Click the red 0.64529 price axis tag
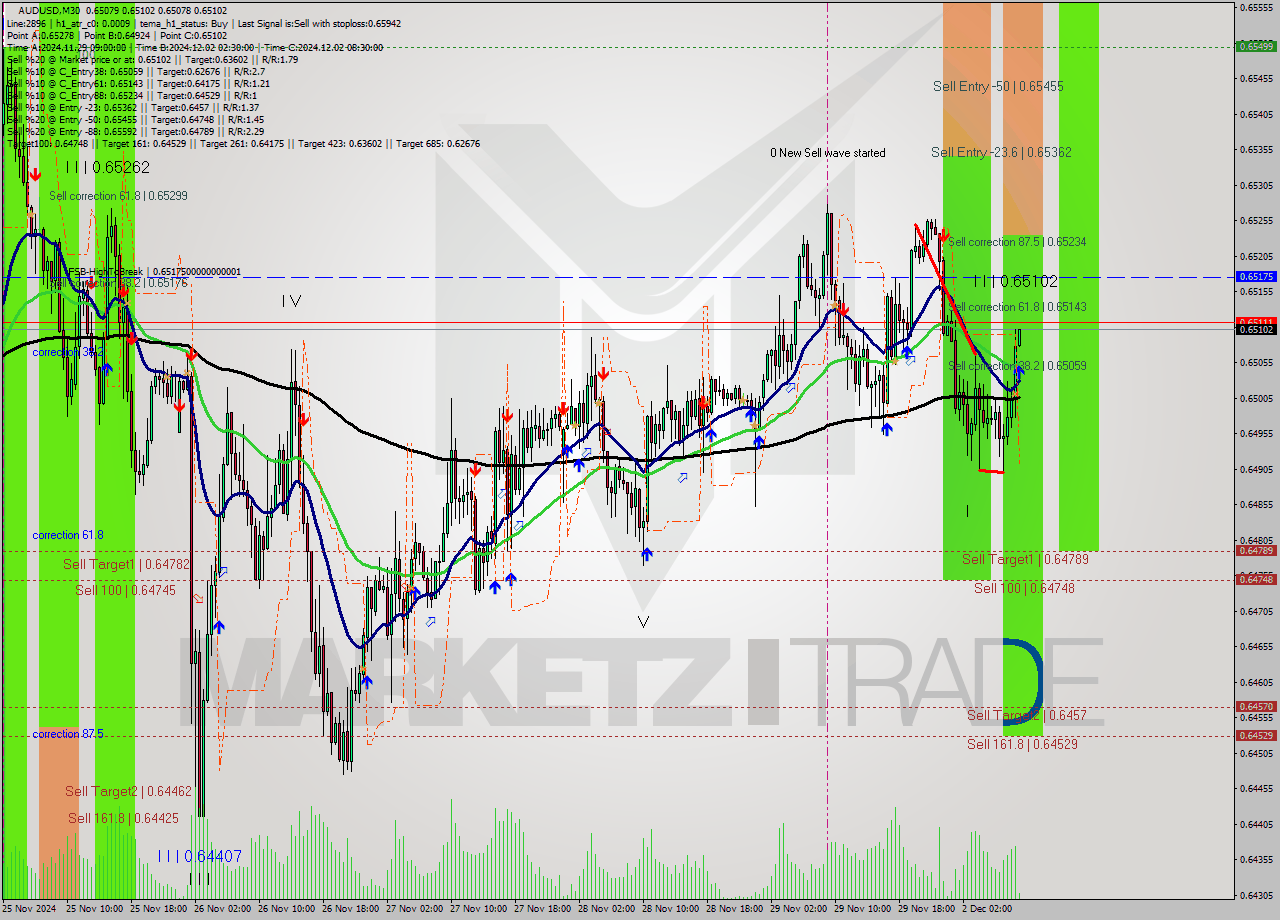1280x920 pixels. coord(1256,735)
